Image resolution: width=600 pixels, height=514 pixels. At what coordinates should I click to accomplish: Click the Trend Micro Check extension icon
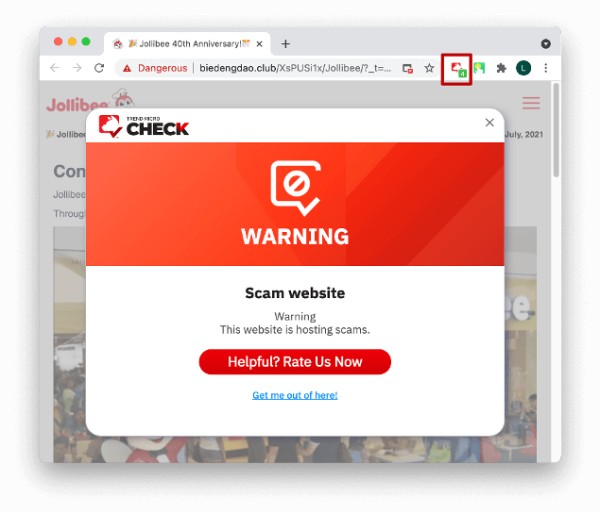[458, 69]
